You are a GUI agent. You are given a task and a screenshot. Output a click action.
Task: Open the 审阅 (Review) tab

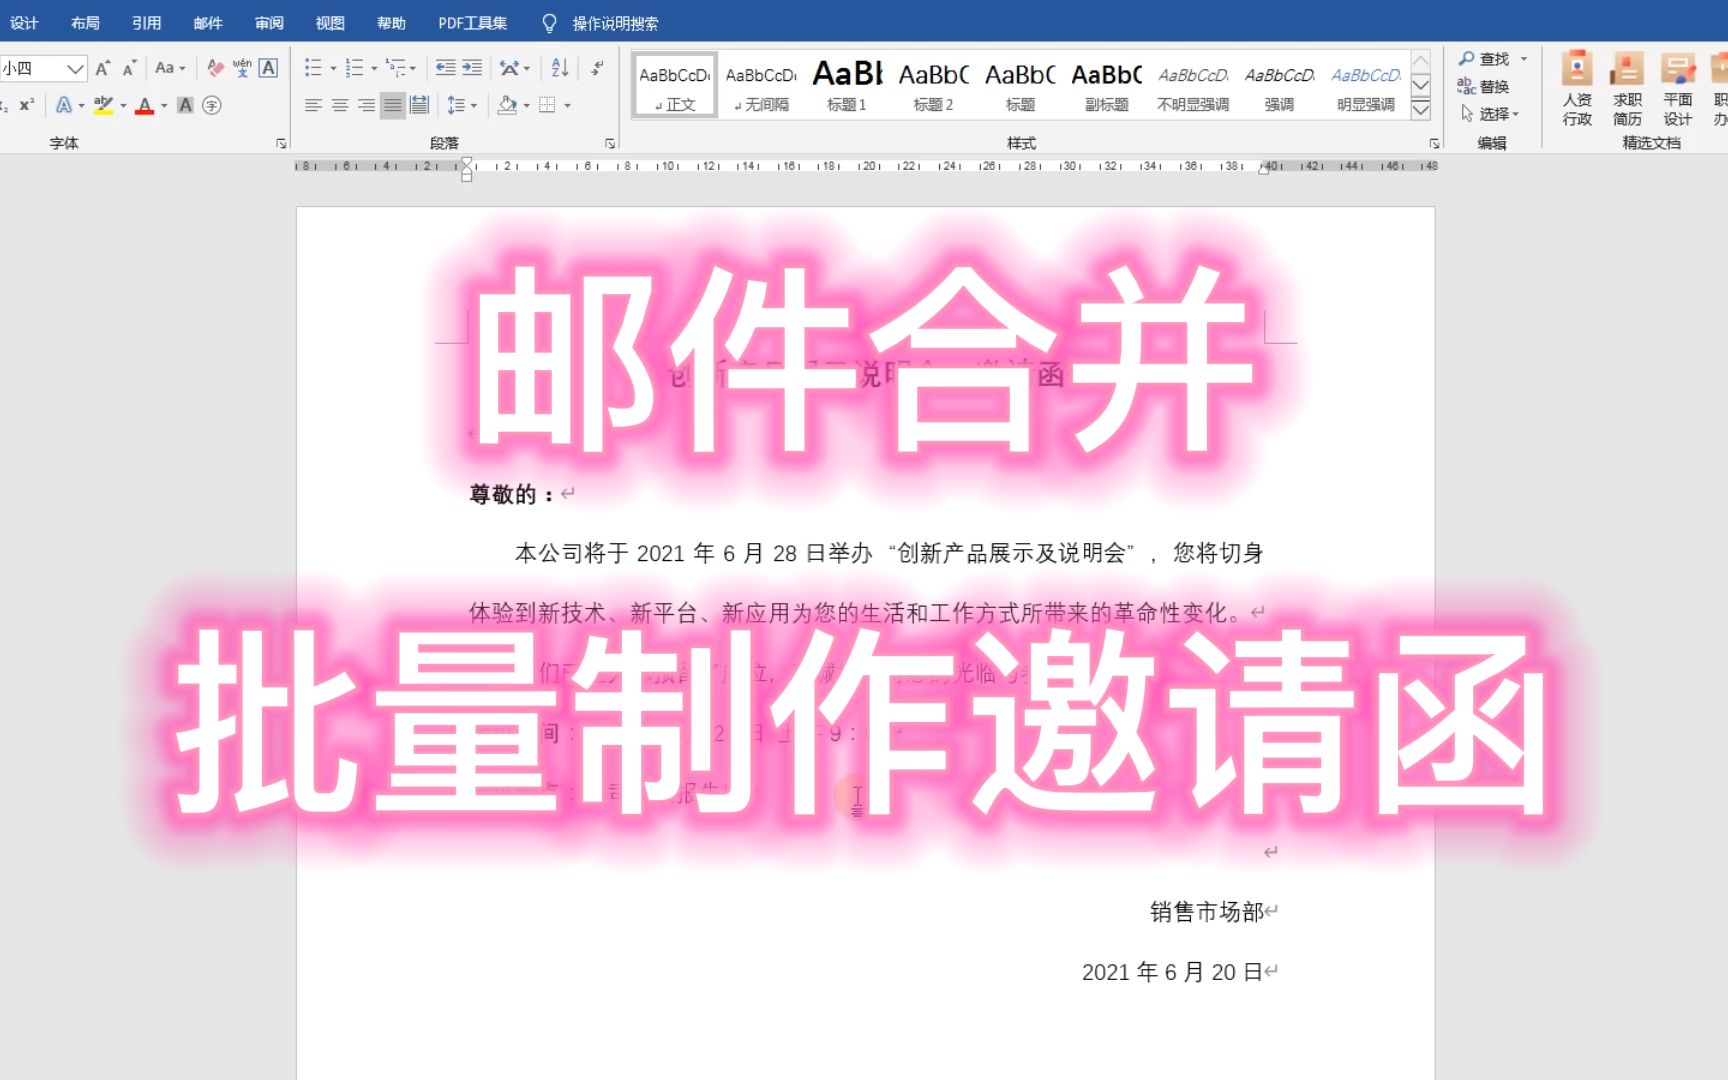269,23
